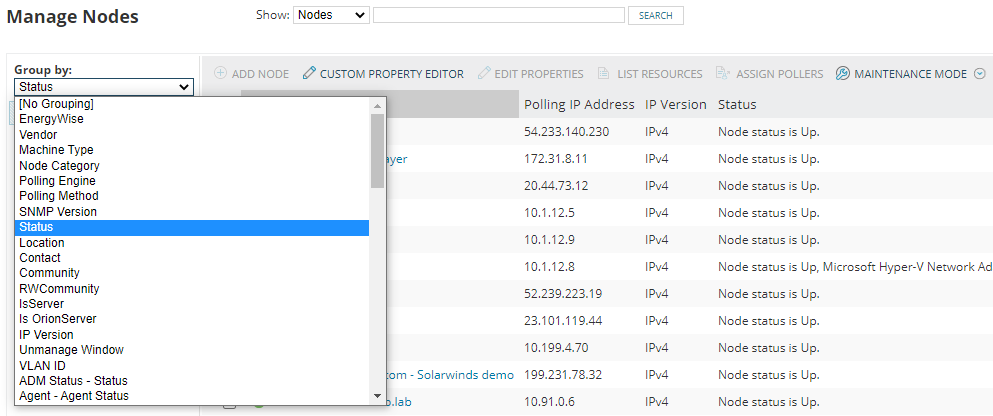Expand the Maintenance Mode dropdown arrow
This screenshot has width=993, height=416.
coord(981,73)
